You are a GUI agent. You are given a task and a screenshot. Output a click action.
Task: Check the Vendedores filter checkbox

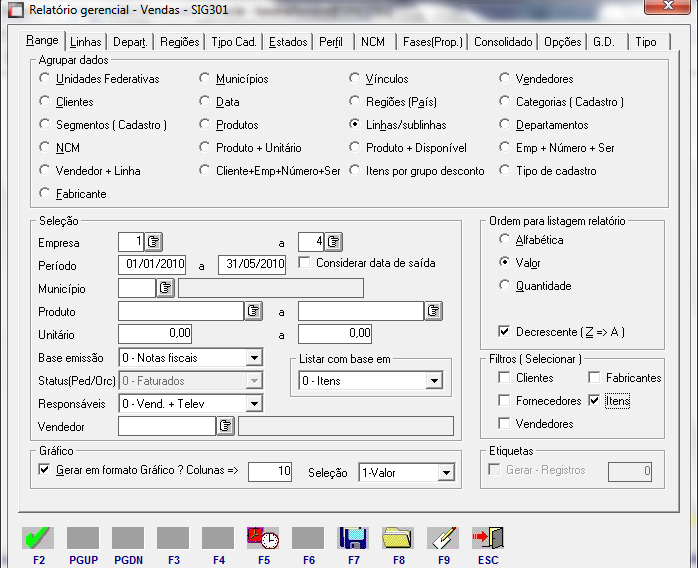(x=504, y=423)
